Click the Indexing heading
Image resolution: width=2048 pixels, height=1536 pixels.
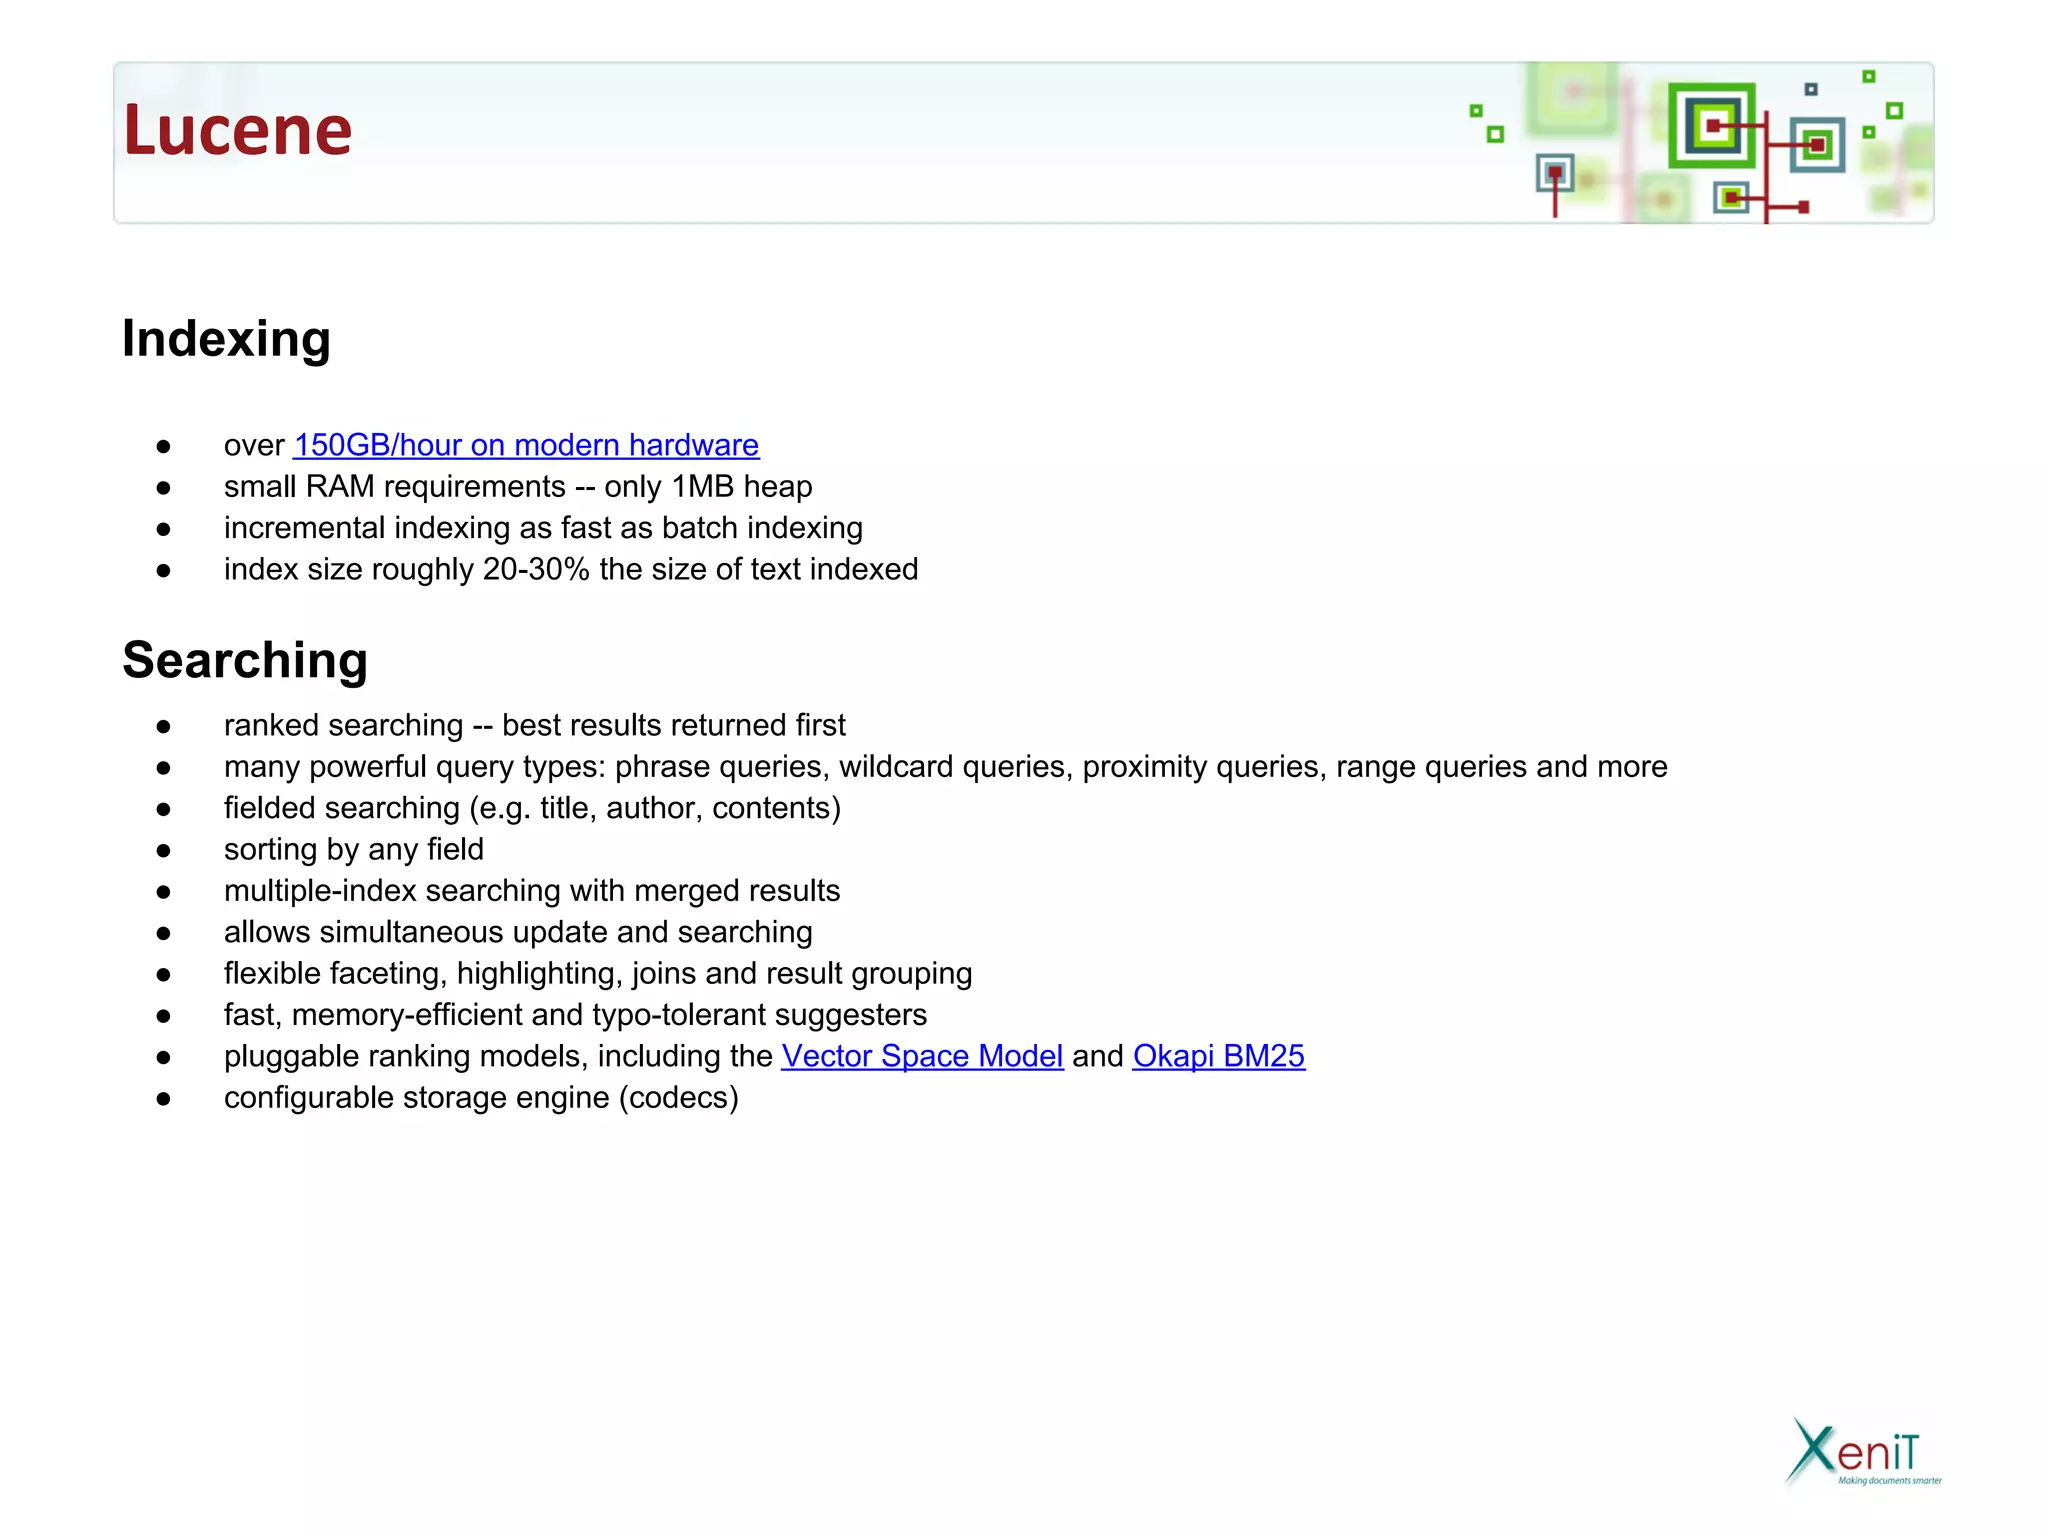coord(226,339)
